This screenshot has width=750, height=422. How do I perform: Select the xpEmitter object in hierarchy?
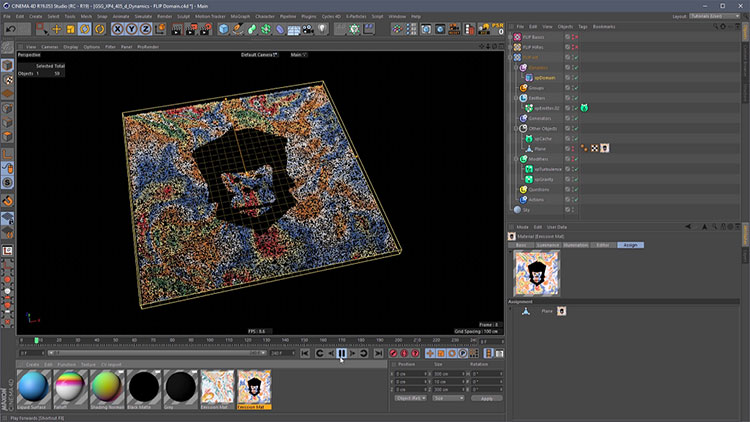[x=547, y=108]
